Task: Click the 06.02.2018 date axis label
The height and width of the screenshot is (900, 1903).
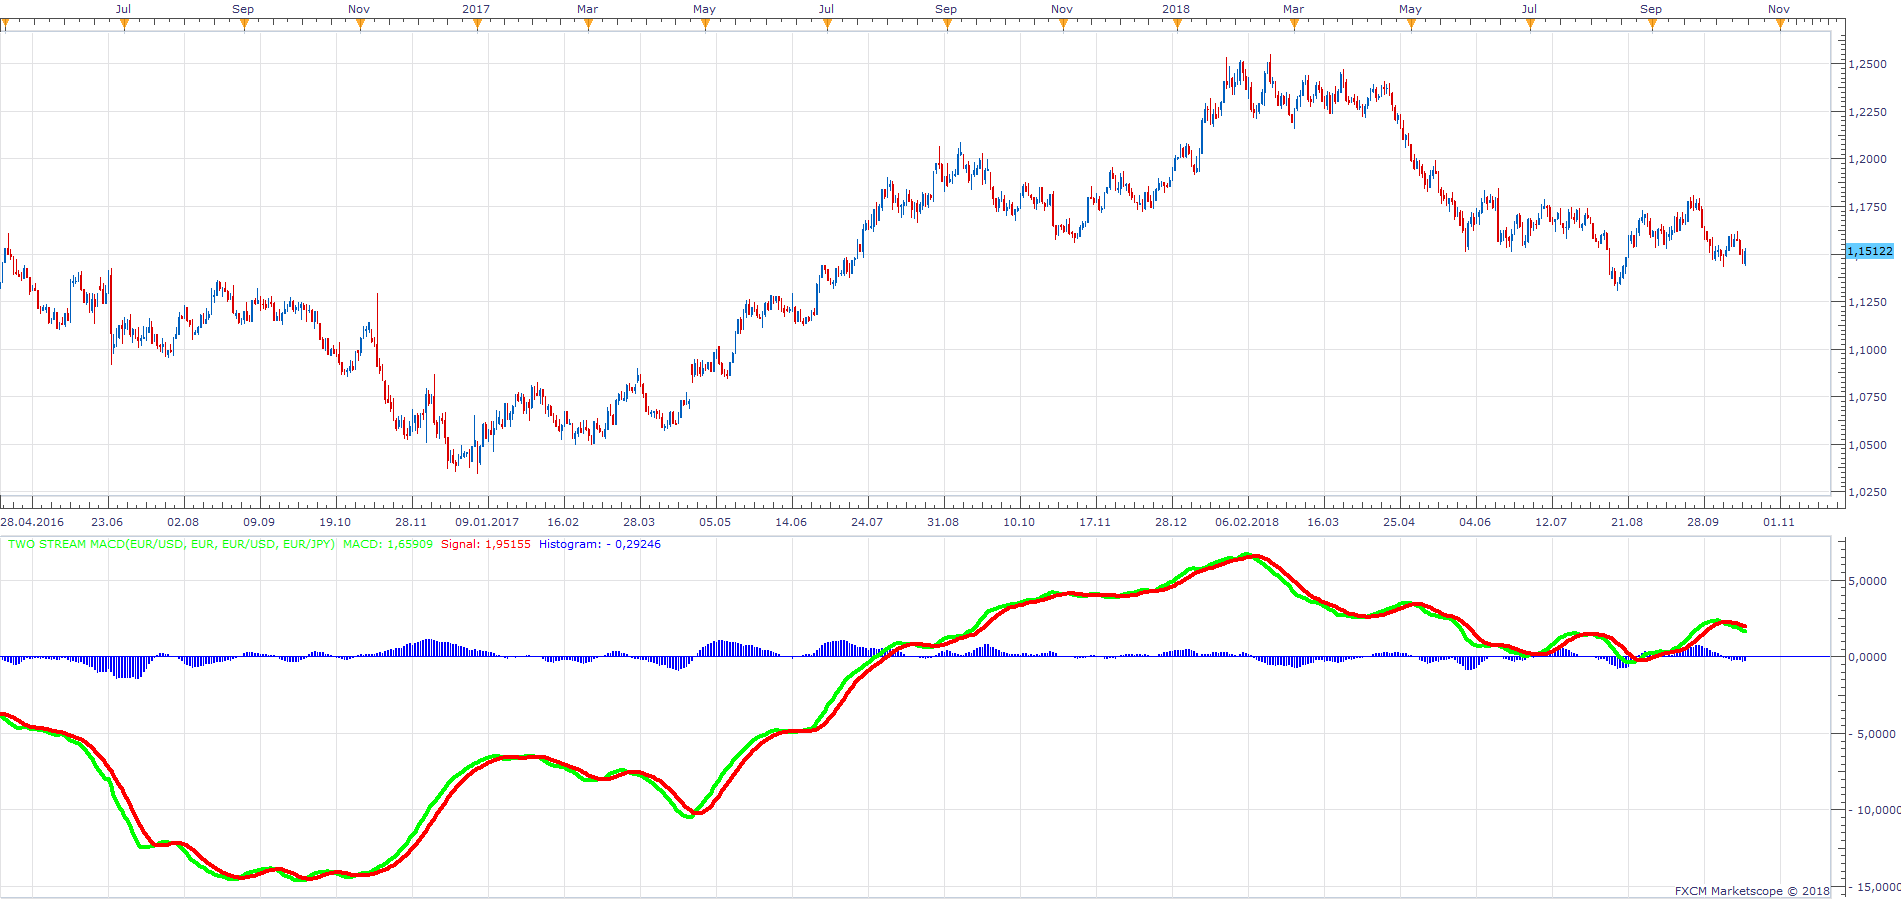Action: (x=1247, y=522)
